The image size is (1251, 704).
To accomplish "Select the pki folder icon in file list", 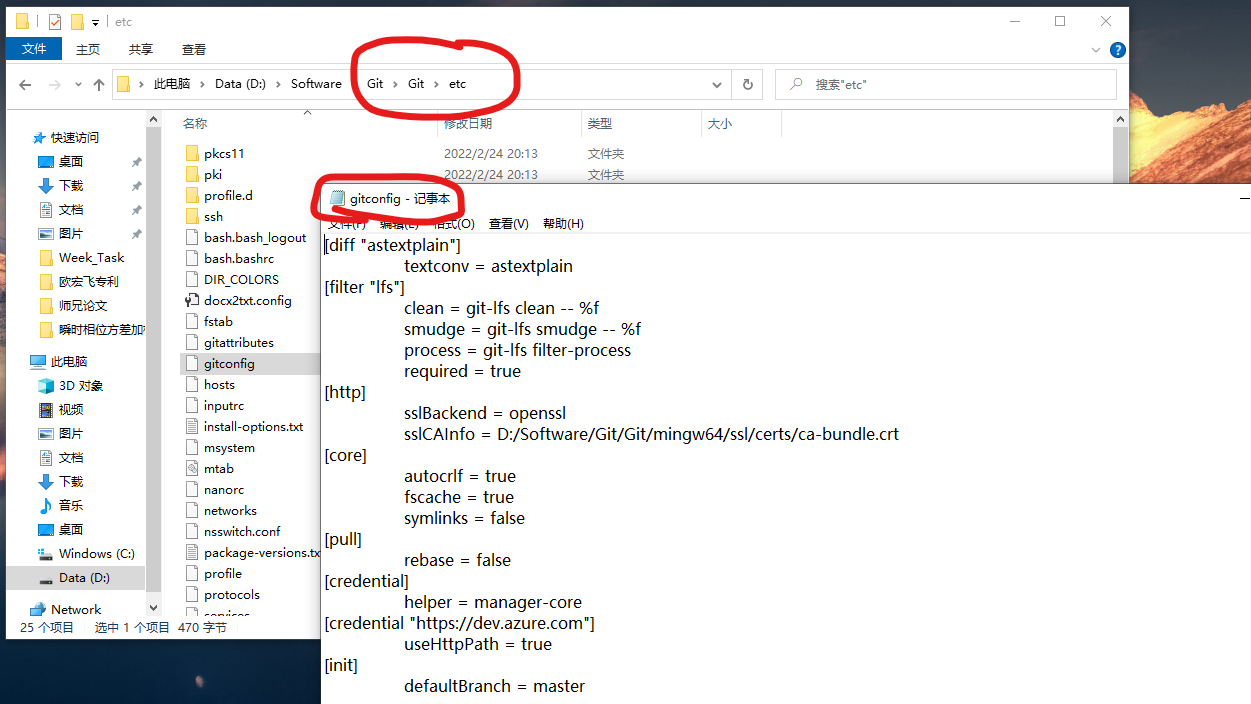I will 193,175.
